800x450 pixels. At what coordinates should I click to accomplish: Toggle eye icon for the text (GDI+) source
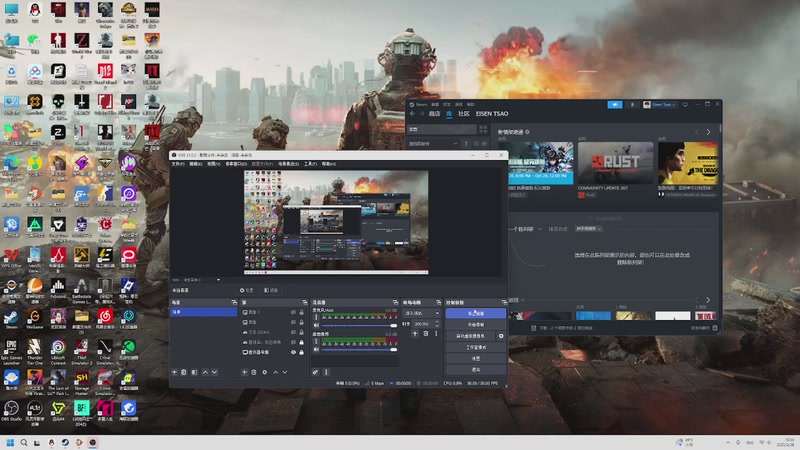[x=293, y=332]
